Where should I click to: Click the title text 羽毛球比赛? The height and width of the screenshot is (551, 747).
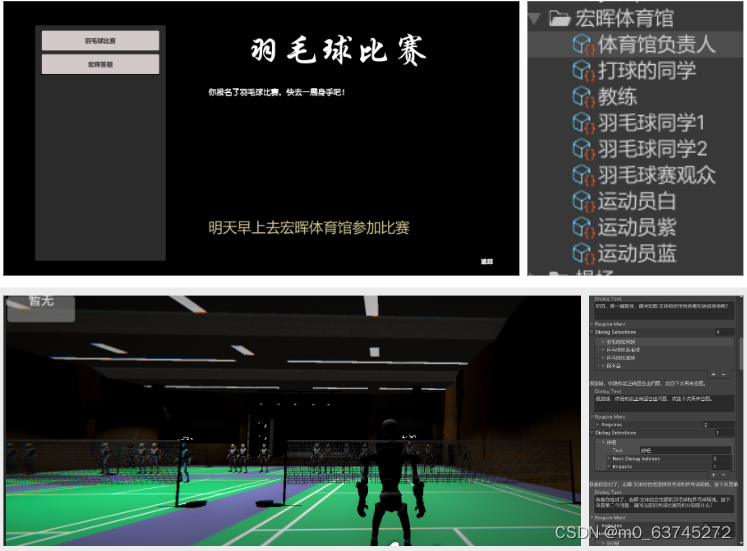(339, 50)
